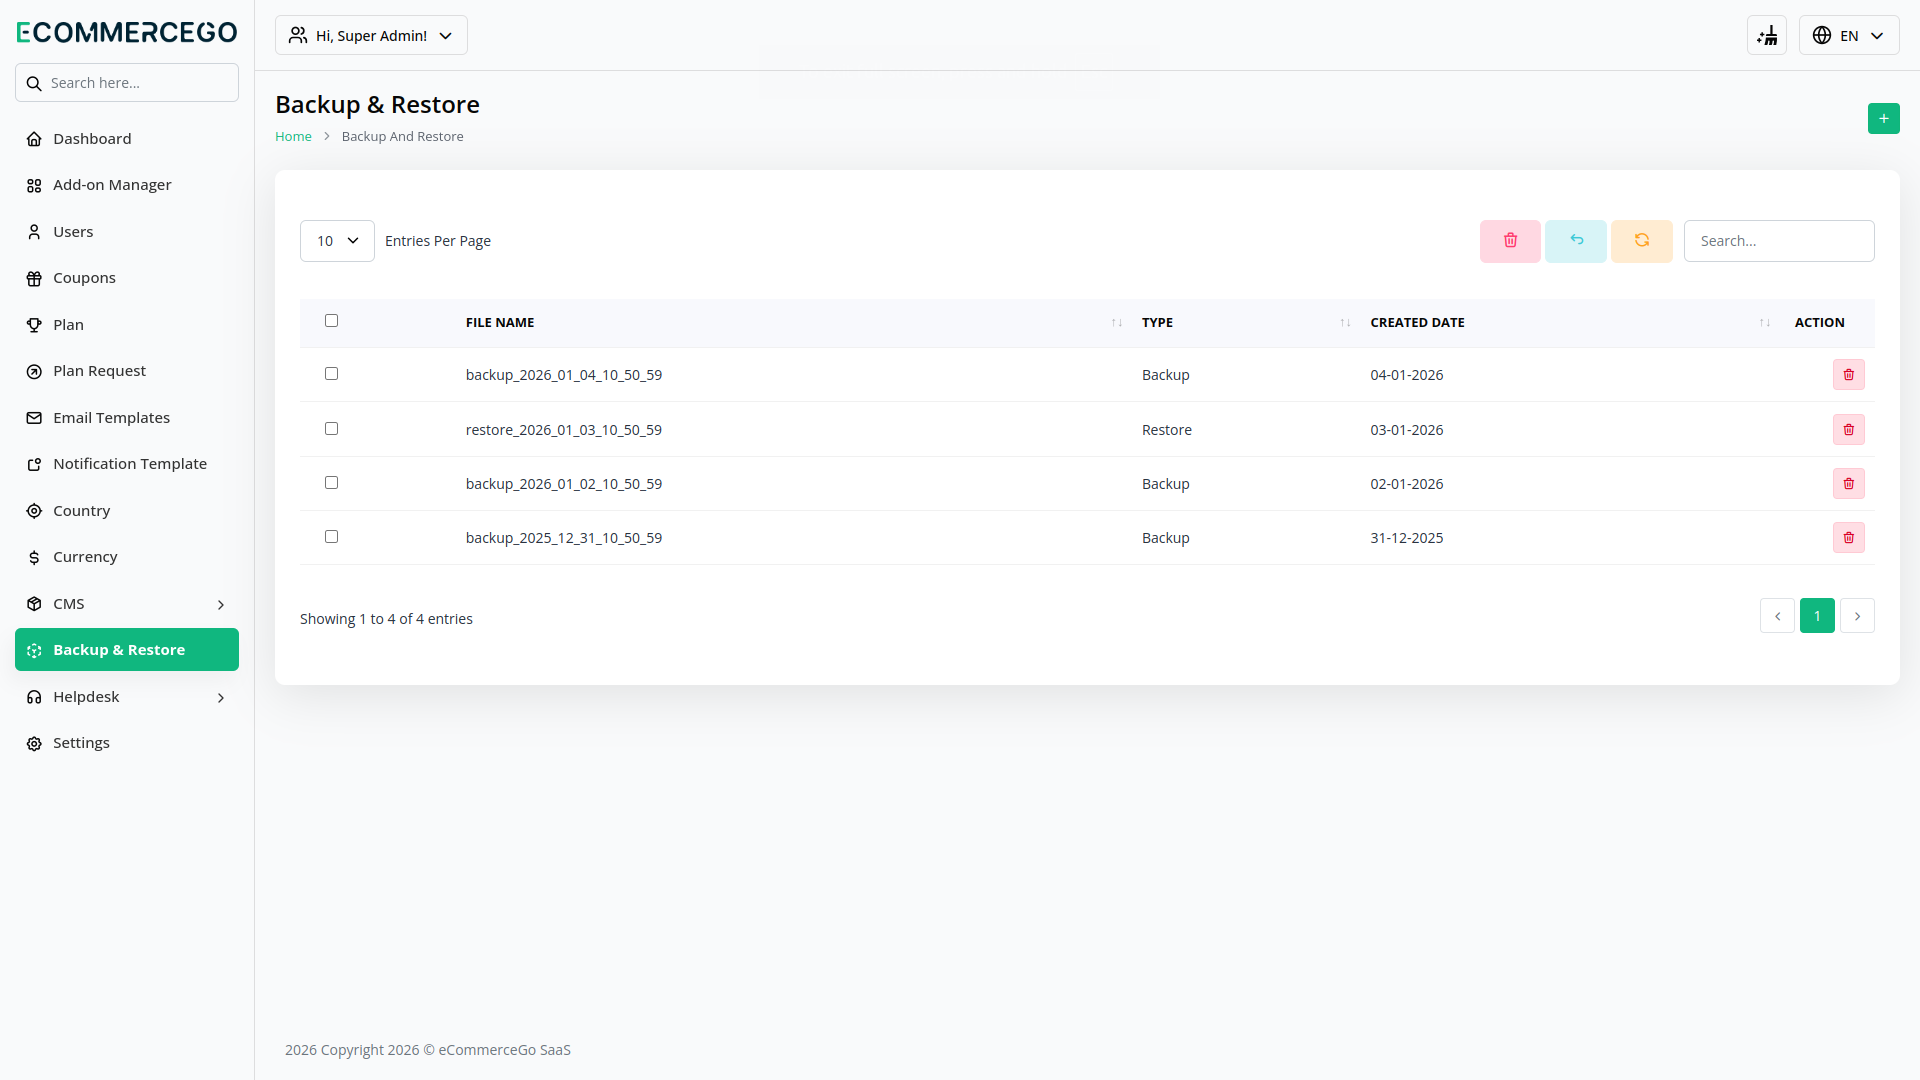Sort table by Type column arrows

(1345, 323)
